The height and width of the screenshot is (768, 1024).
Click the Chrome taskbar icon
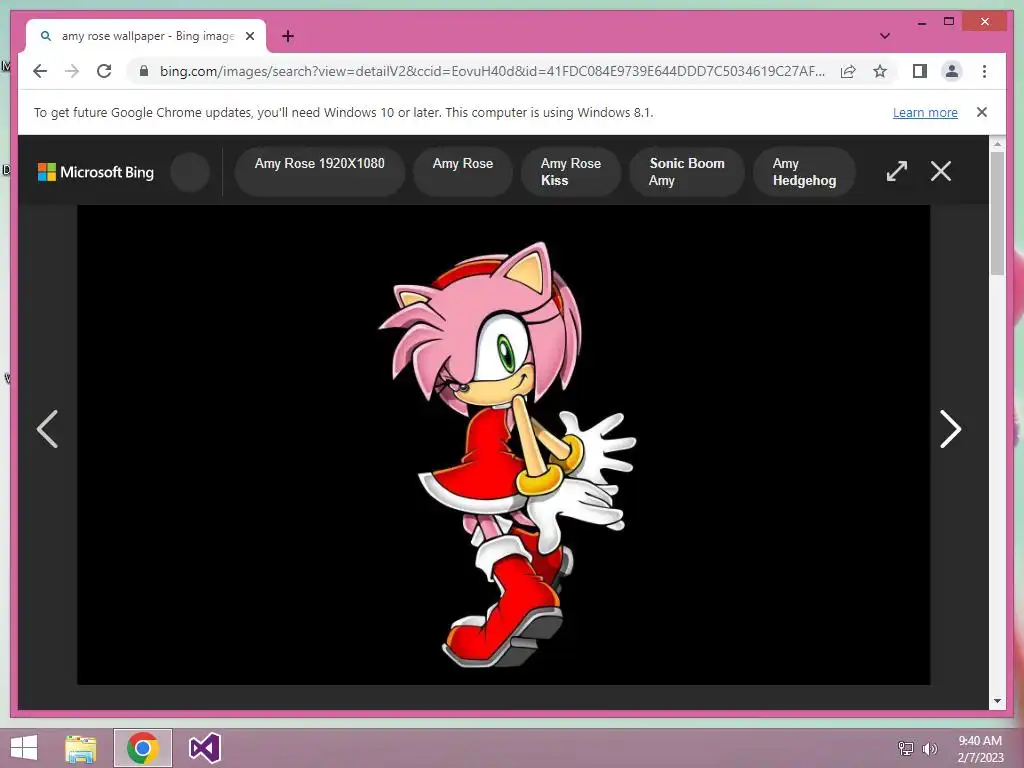click(x=143, y=748)
